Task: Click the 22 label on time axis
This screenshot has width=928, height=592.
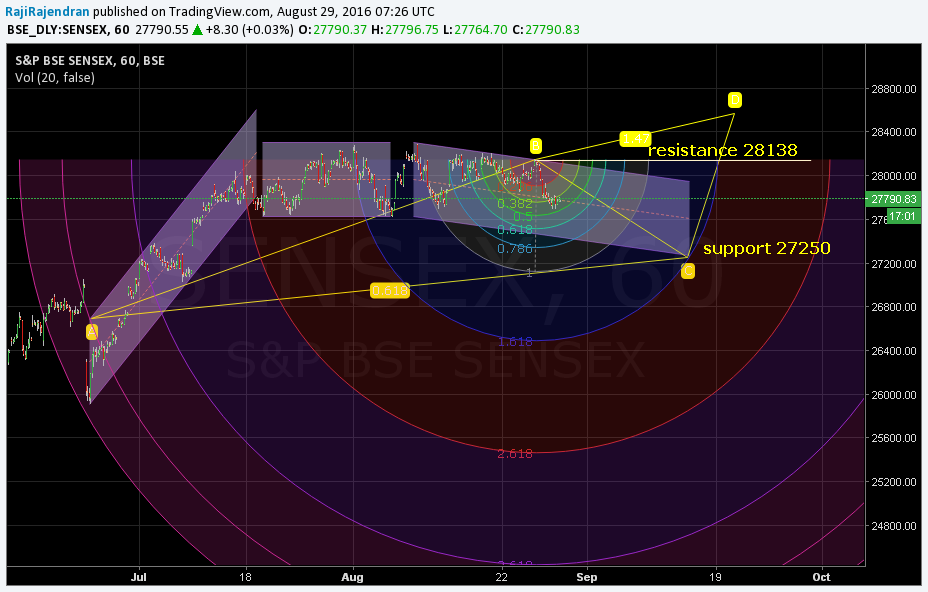Action: (x=502, y=577)
